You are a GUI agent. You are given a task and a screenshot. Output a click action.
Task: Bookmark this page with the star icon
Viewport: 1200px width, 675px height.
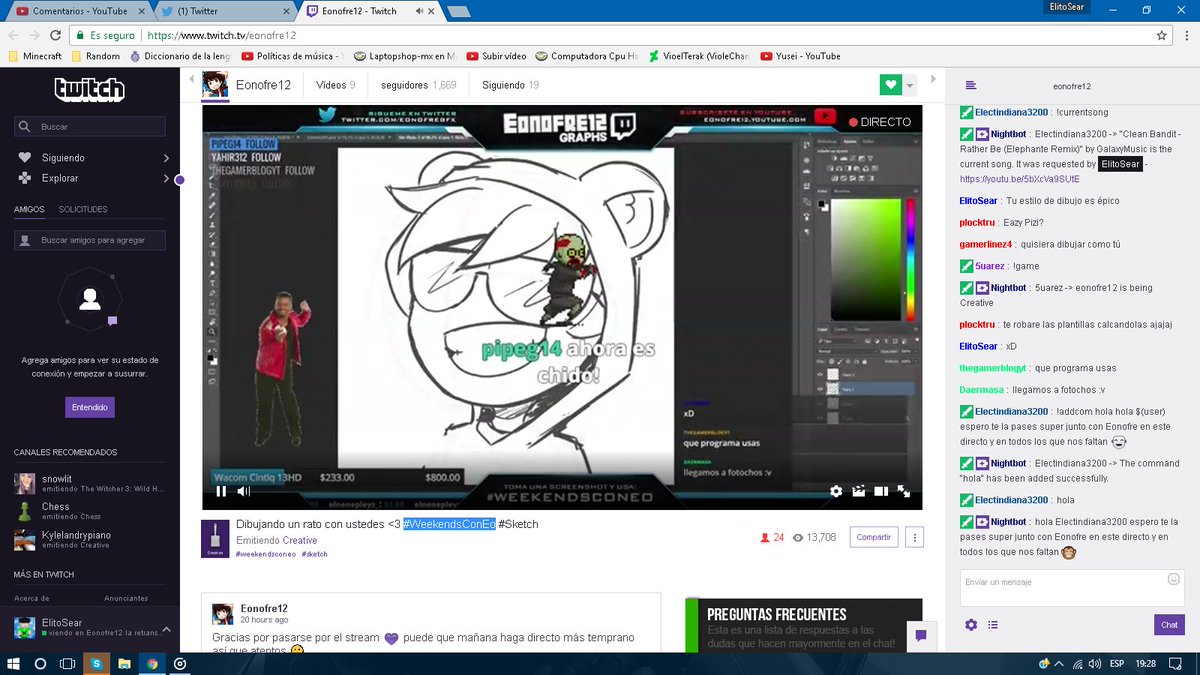[x=1161, y=34]
